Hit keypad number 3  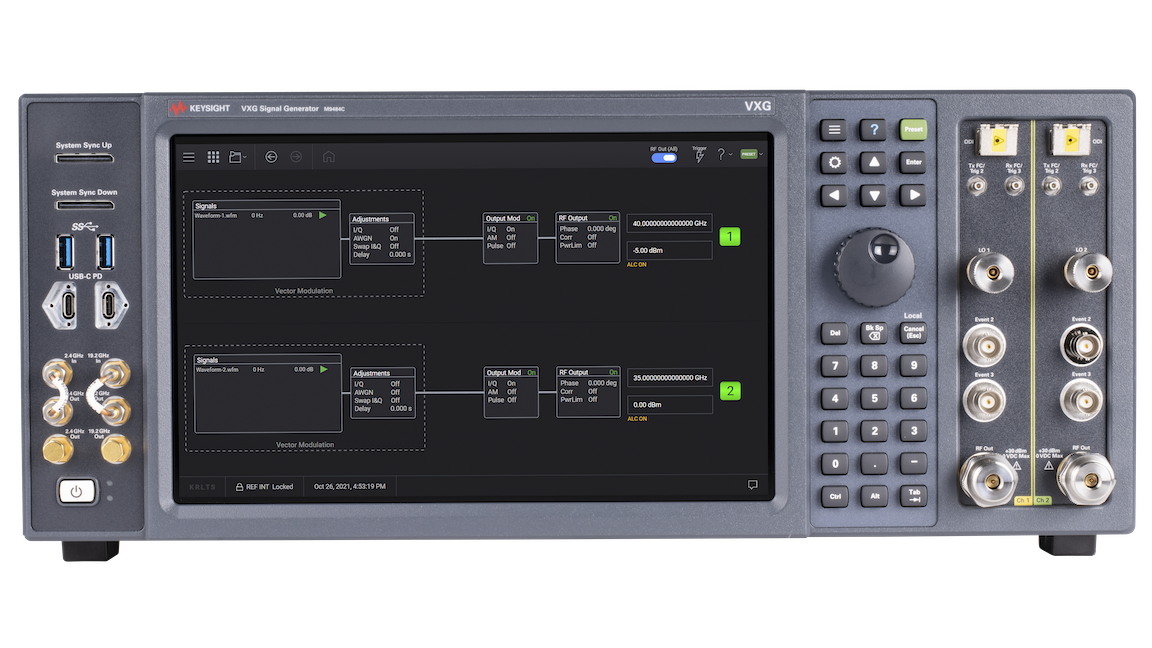click(x=914, y=431)
